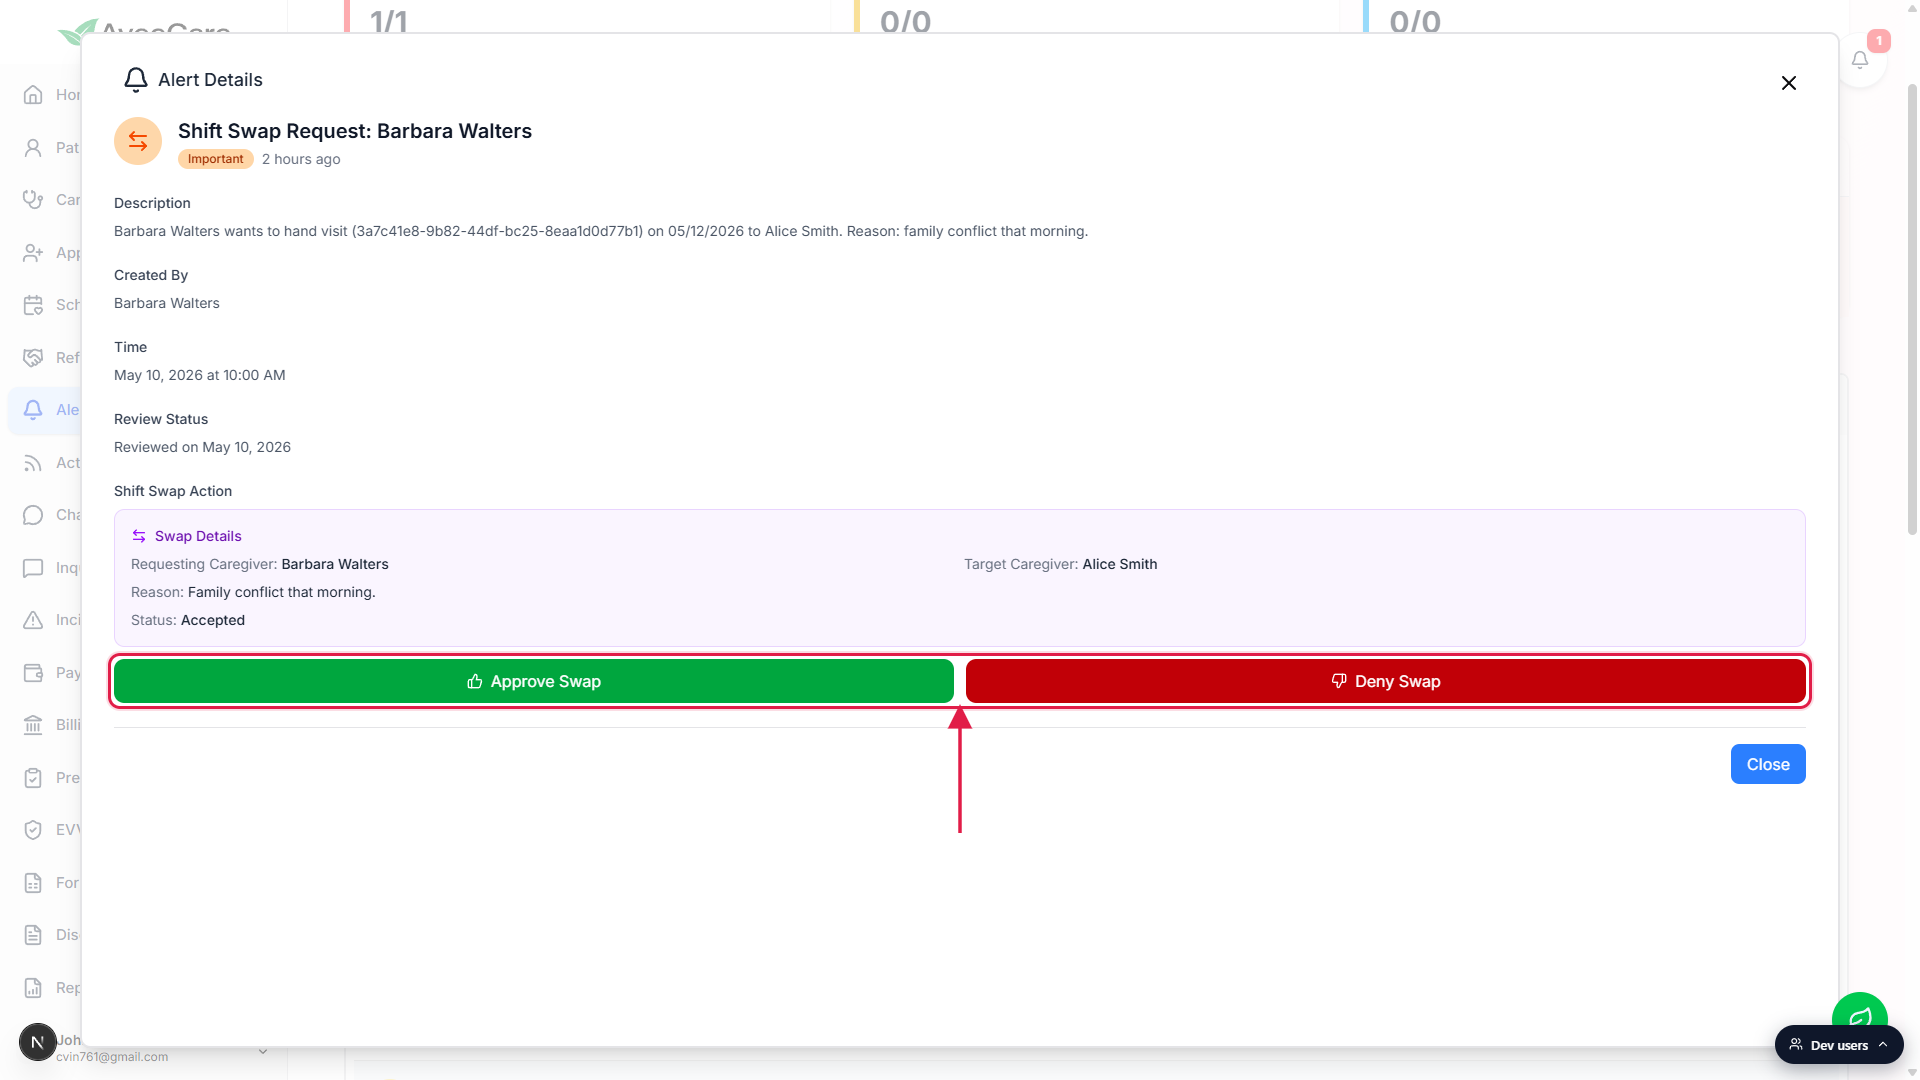1920x1080 pixels.
Task: Click the 'Status: Accepted' line
Action: click(x=188, y=620)
